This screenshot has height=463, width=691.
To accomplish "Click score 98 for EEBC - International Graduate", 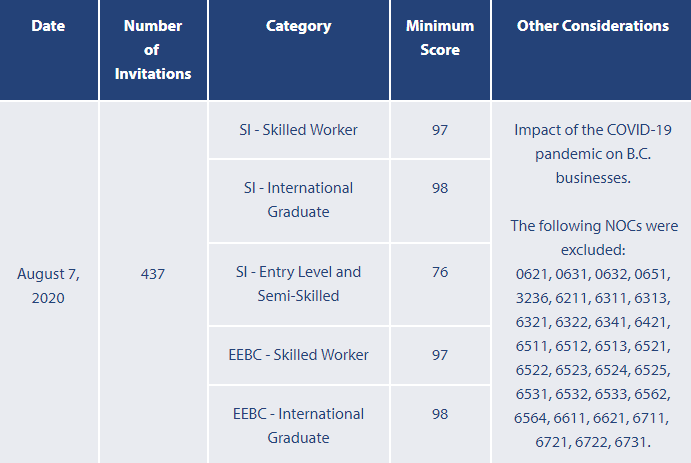I will coord(440,413).
